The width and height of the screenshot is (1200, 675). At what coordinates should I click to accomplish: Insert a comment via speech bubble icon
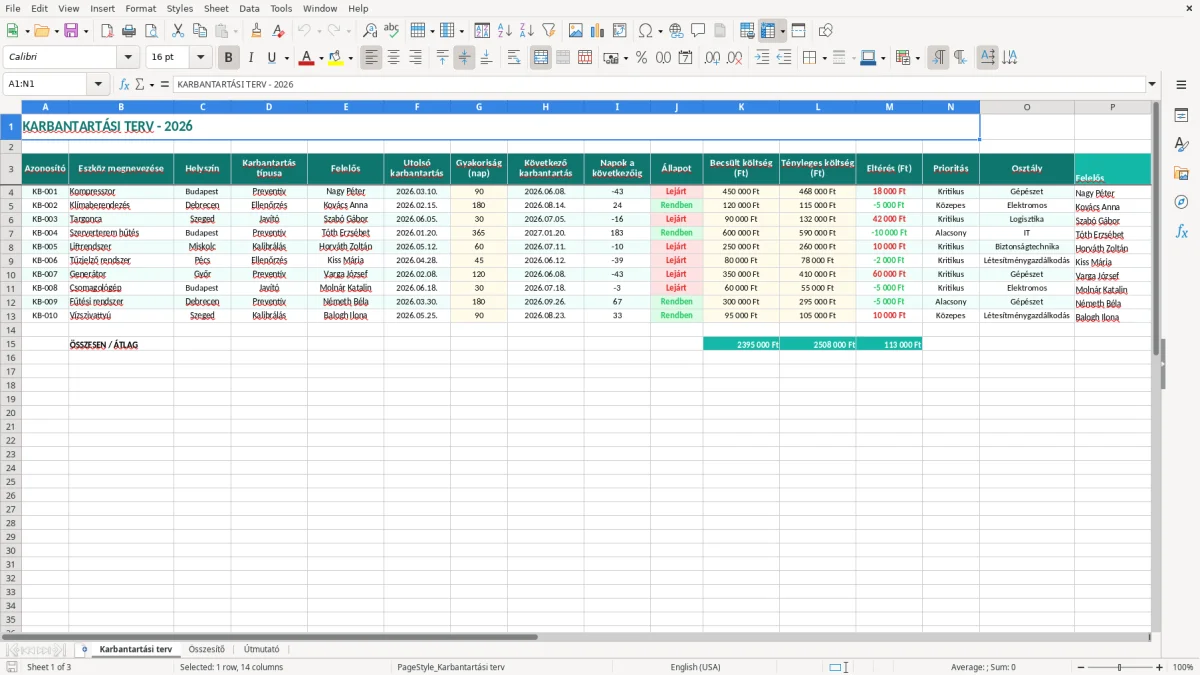click(698, 31)
